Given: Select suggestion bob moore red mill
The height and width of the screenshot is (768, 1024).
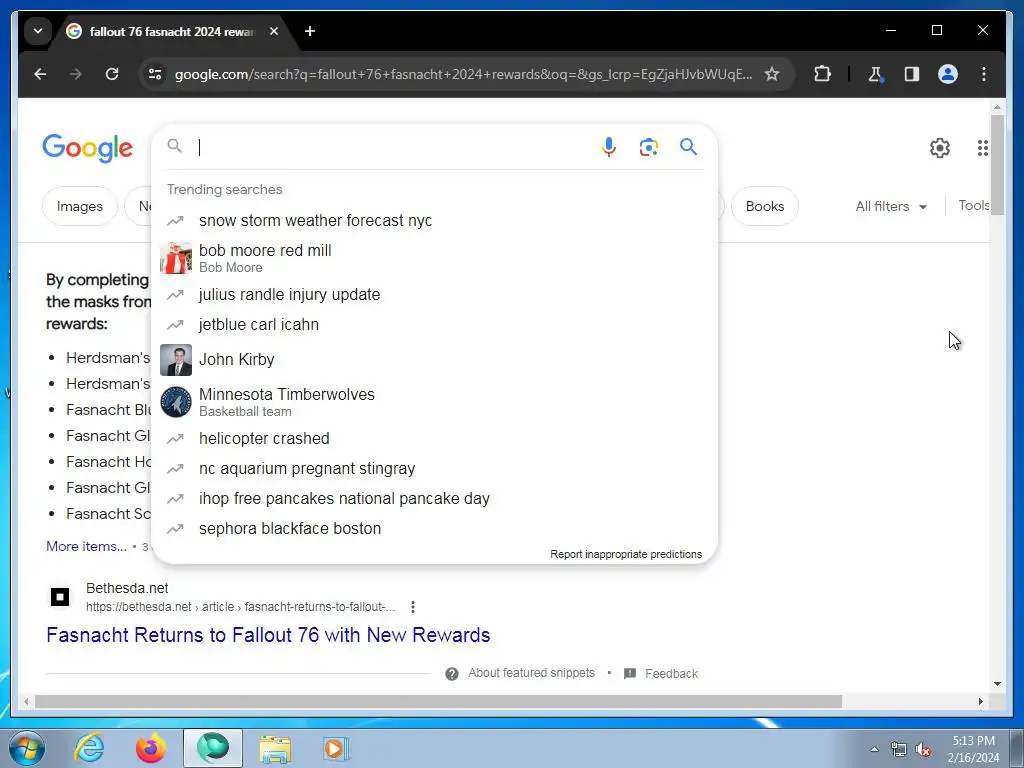Looking at the screenshot, I should 434,258.
